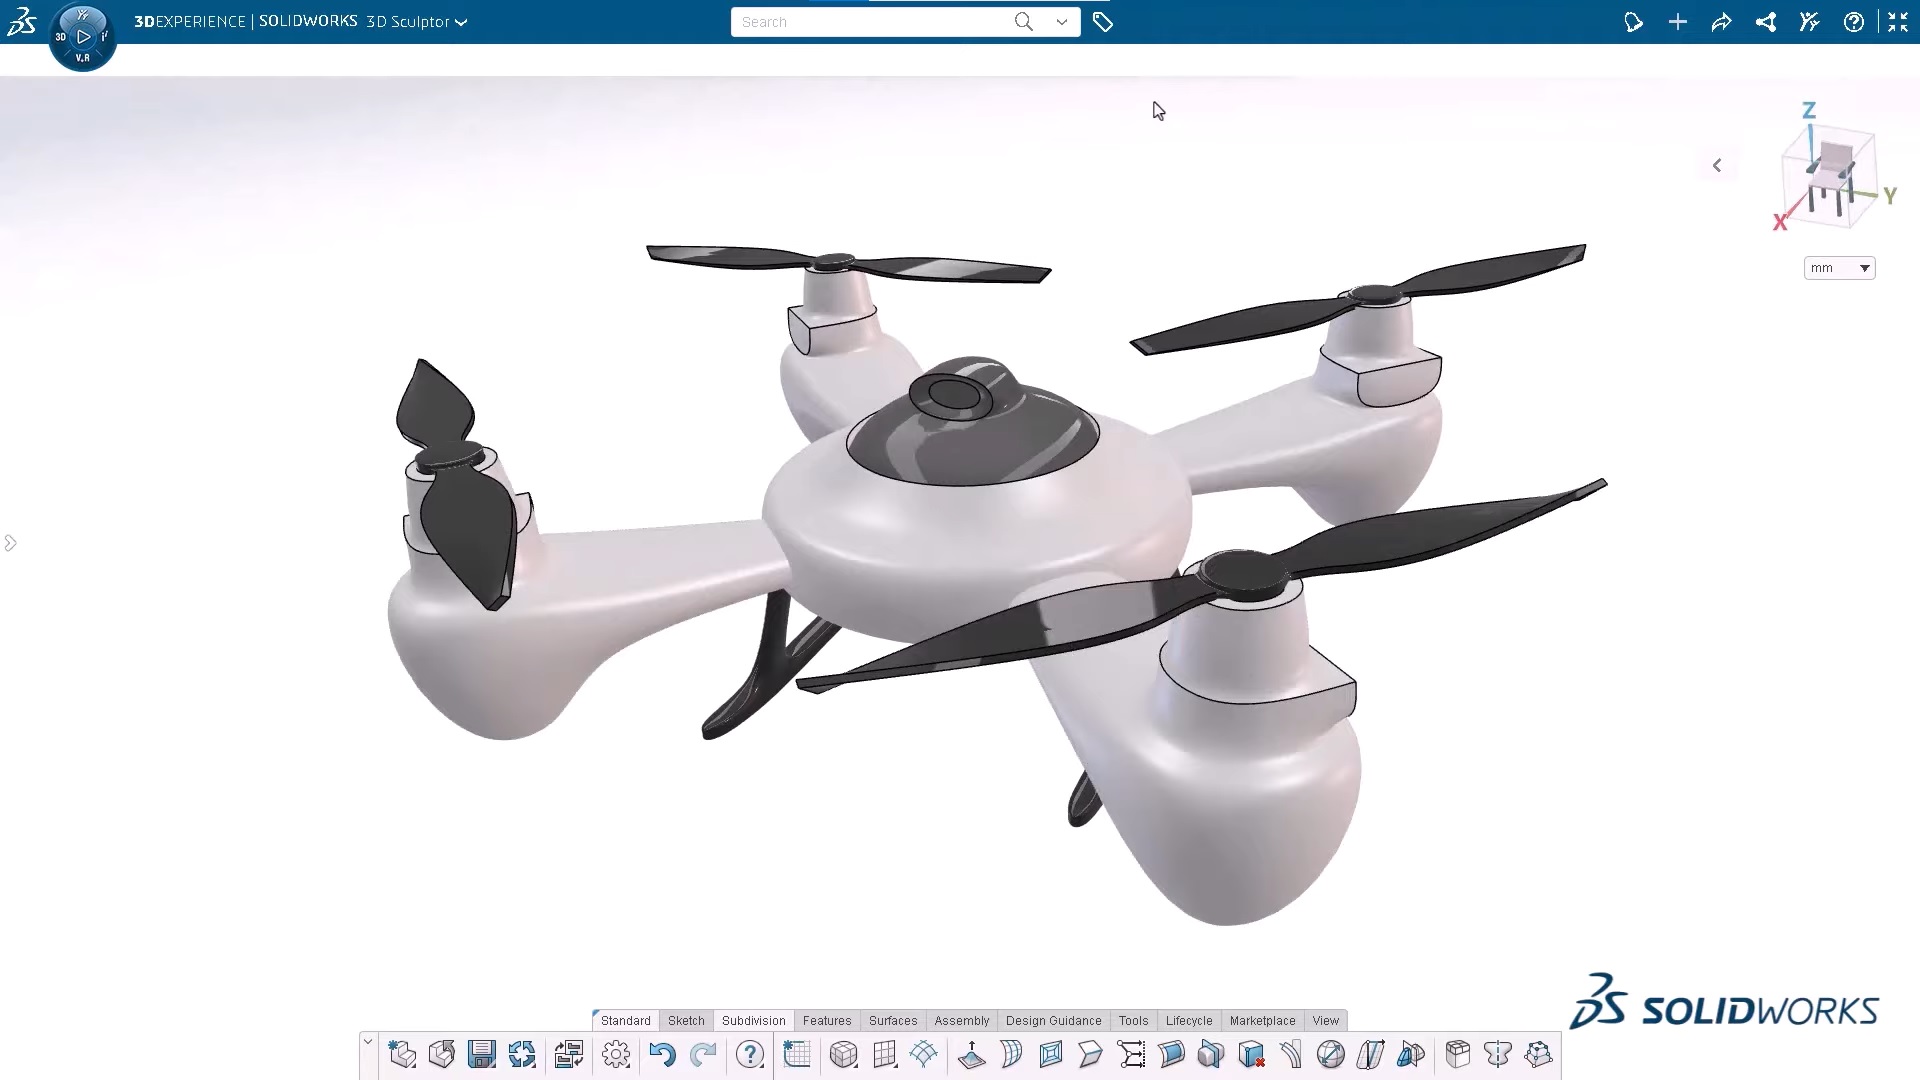Click the Tools menu tab

[x=1131, y=1021]
